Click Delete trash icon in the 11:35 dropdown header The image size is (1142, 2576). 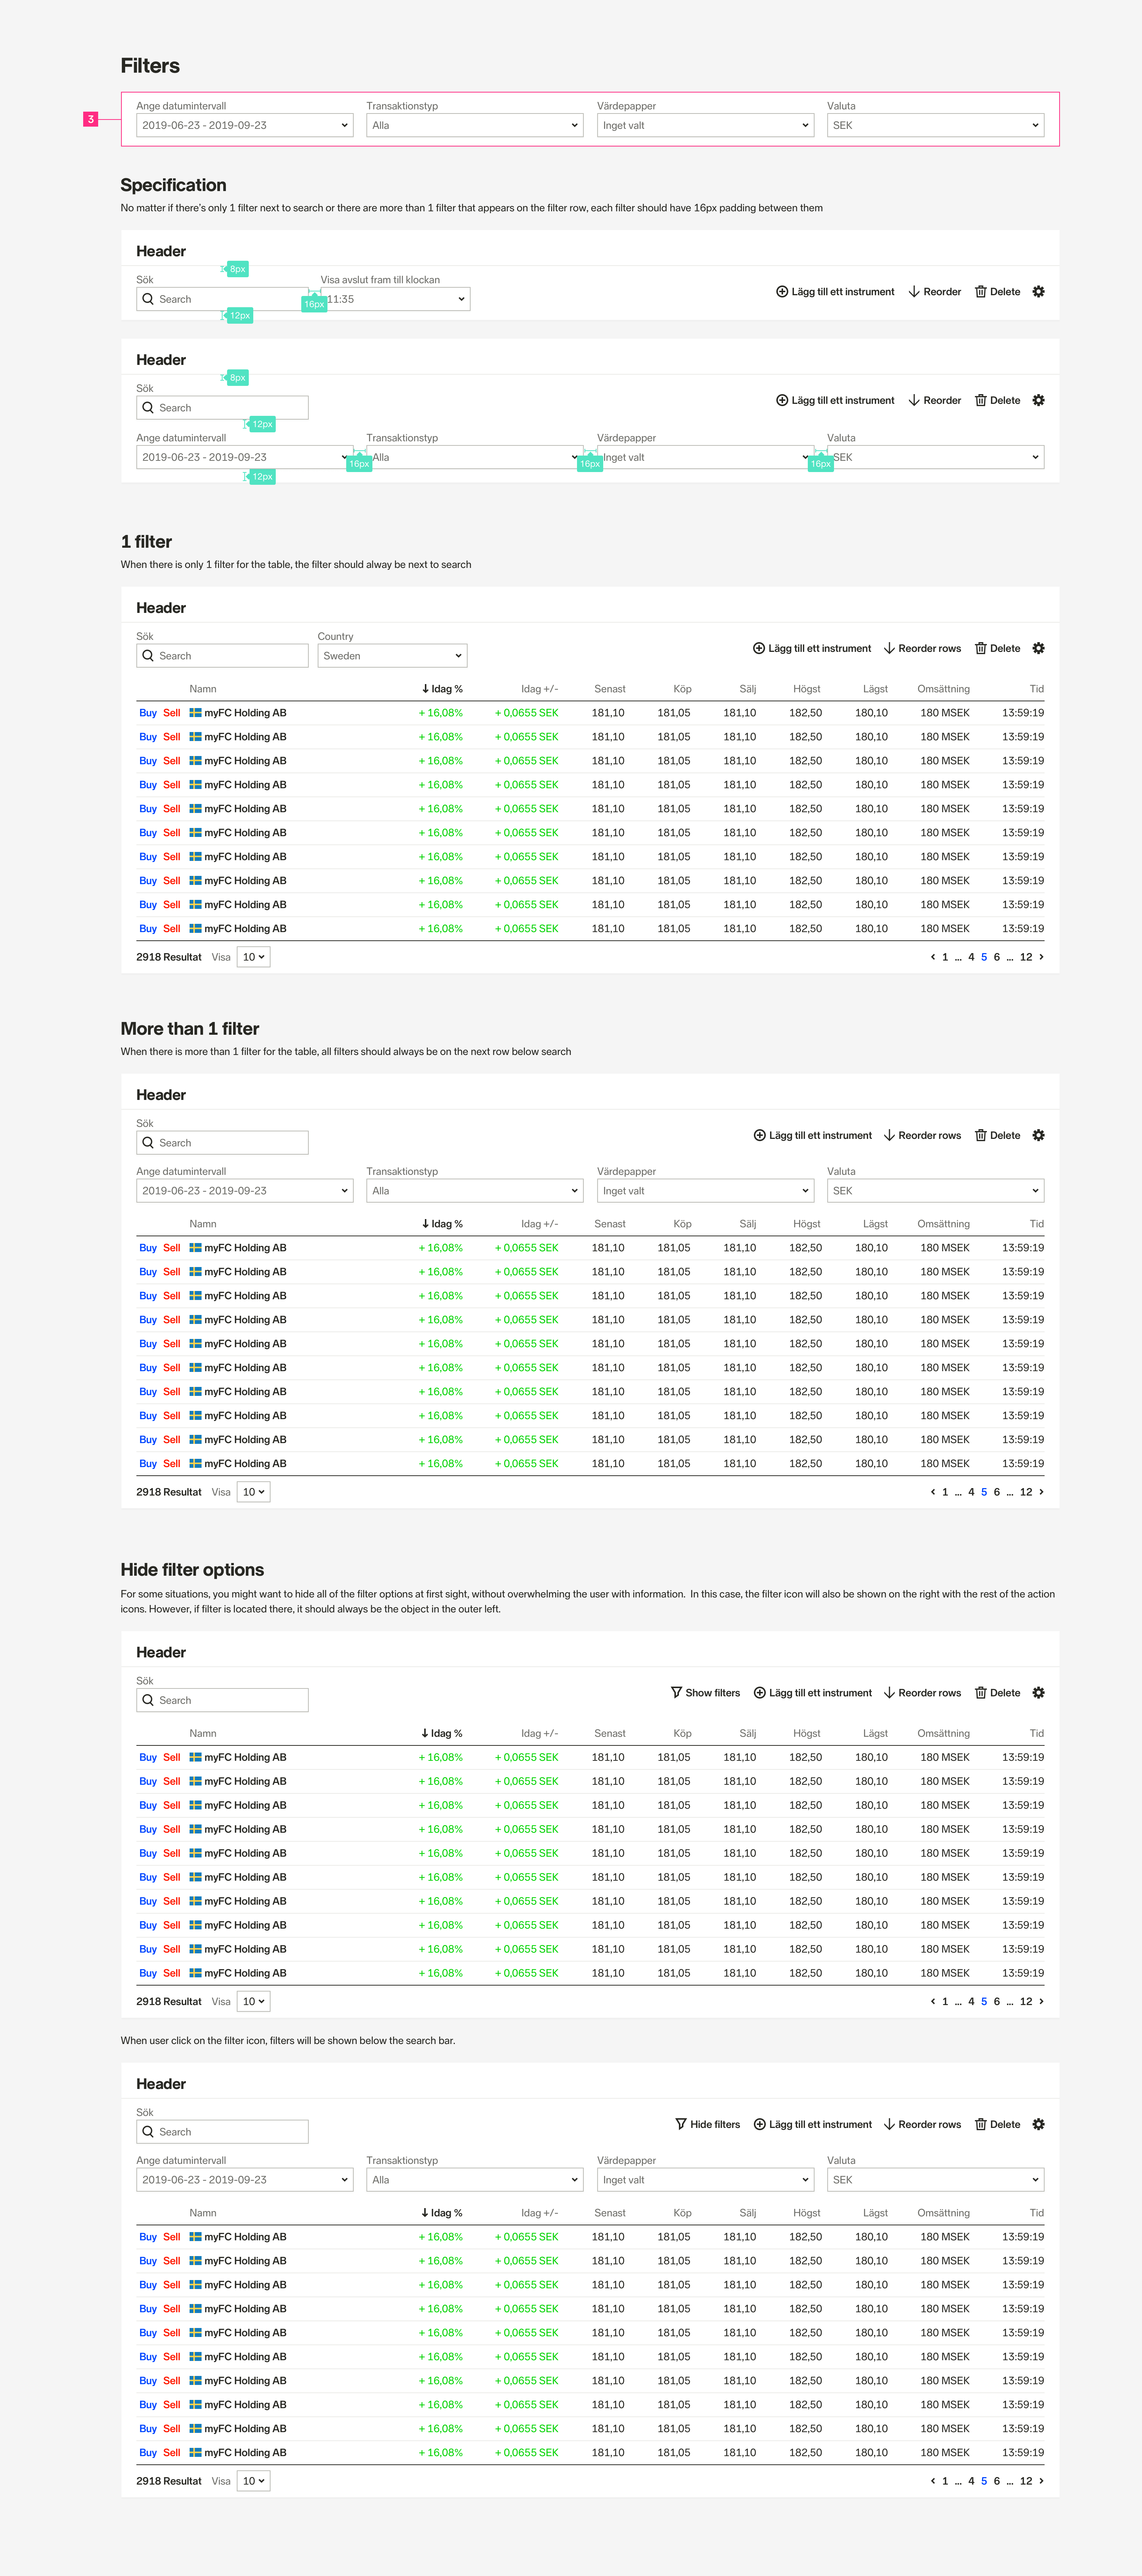tap(981, 292)
